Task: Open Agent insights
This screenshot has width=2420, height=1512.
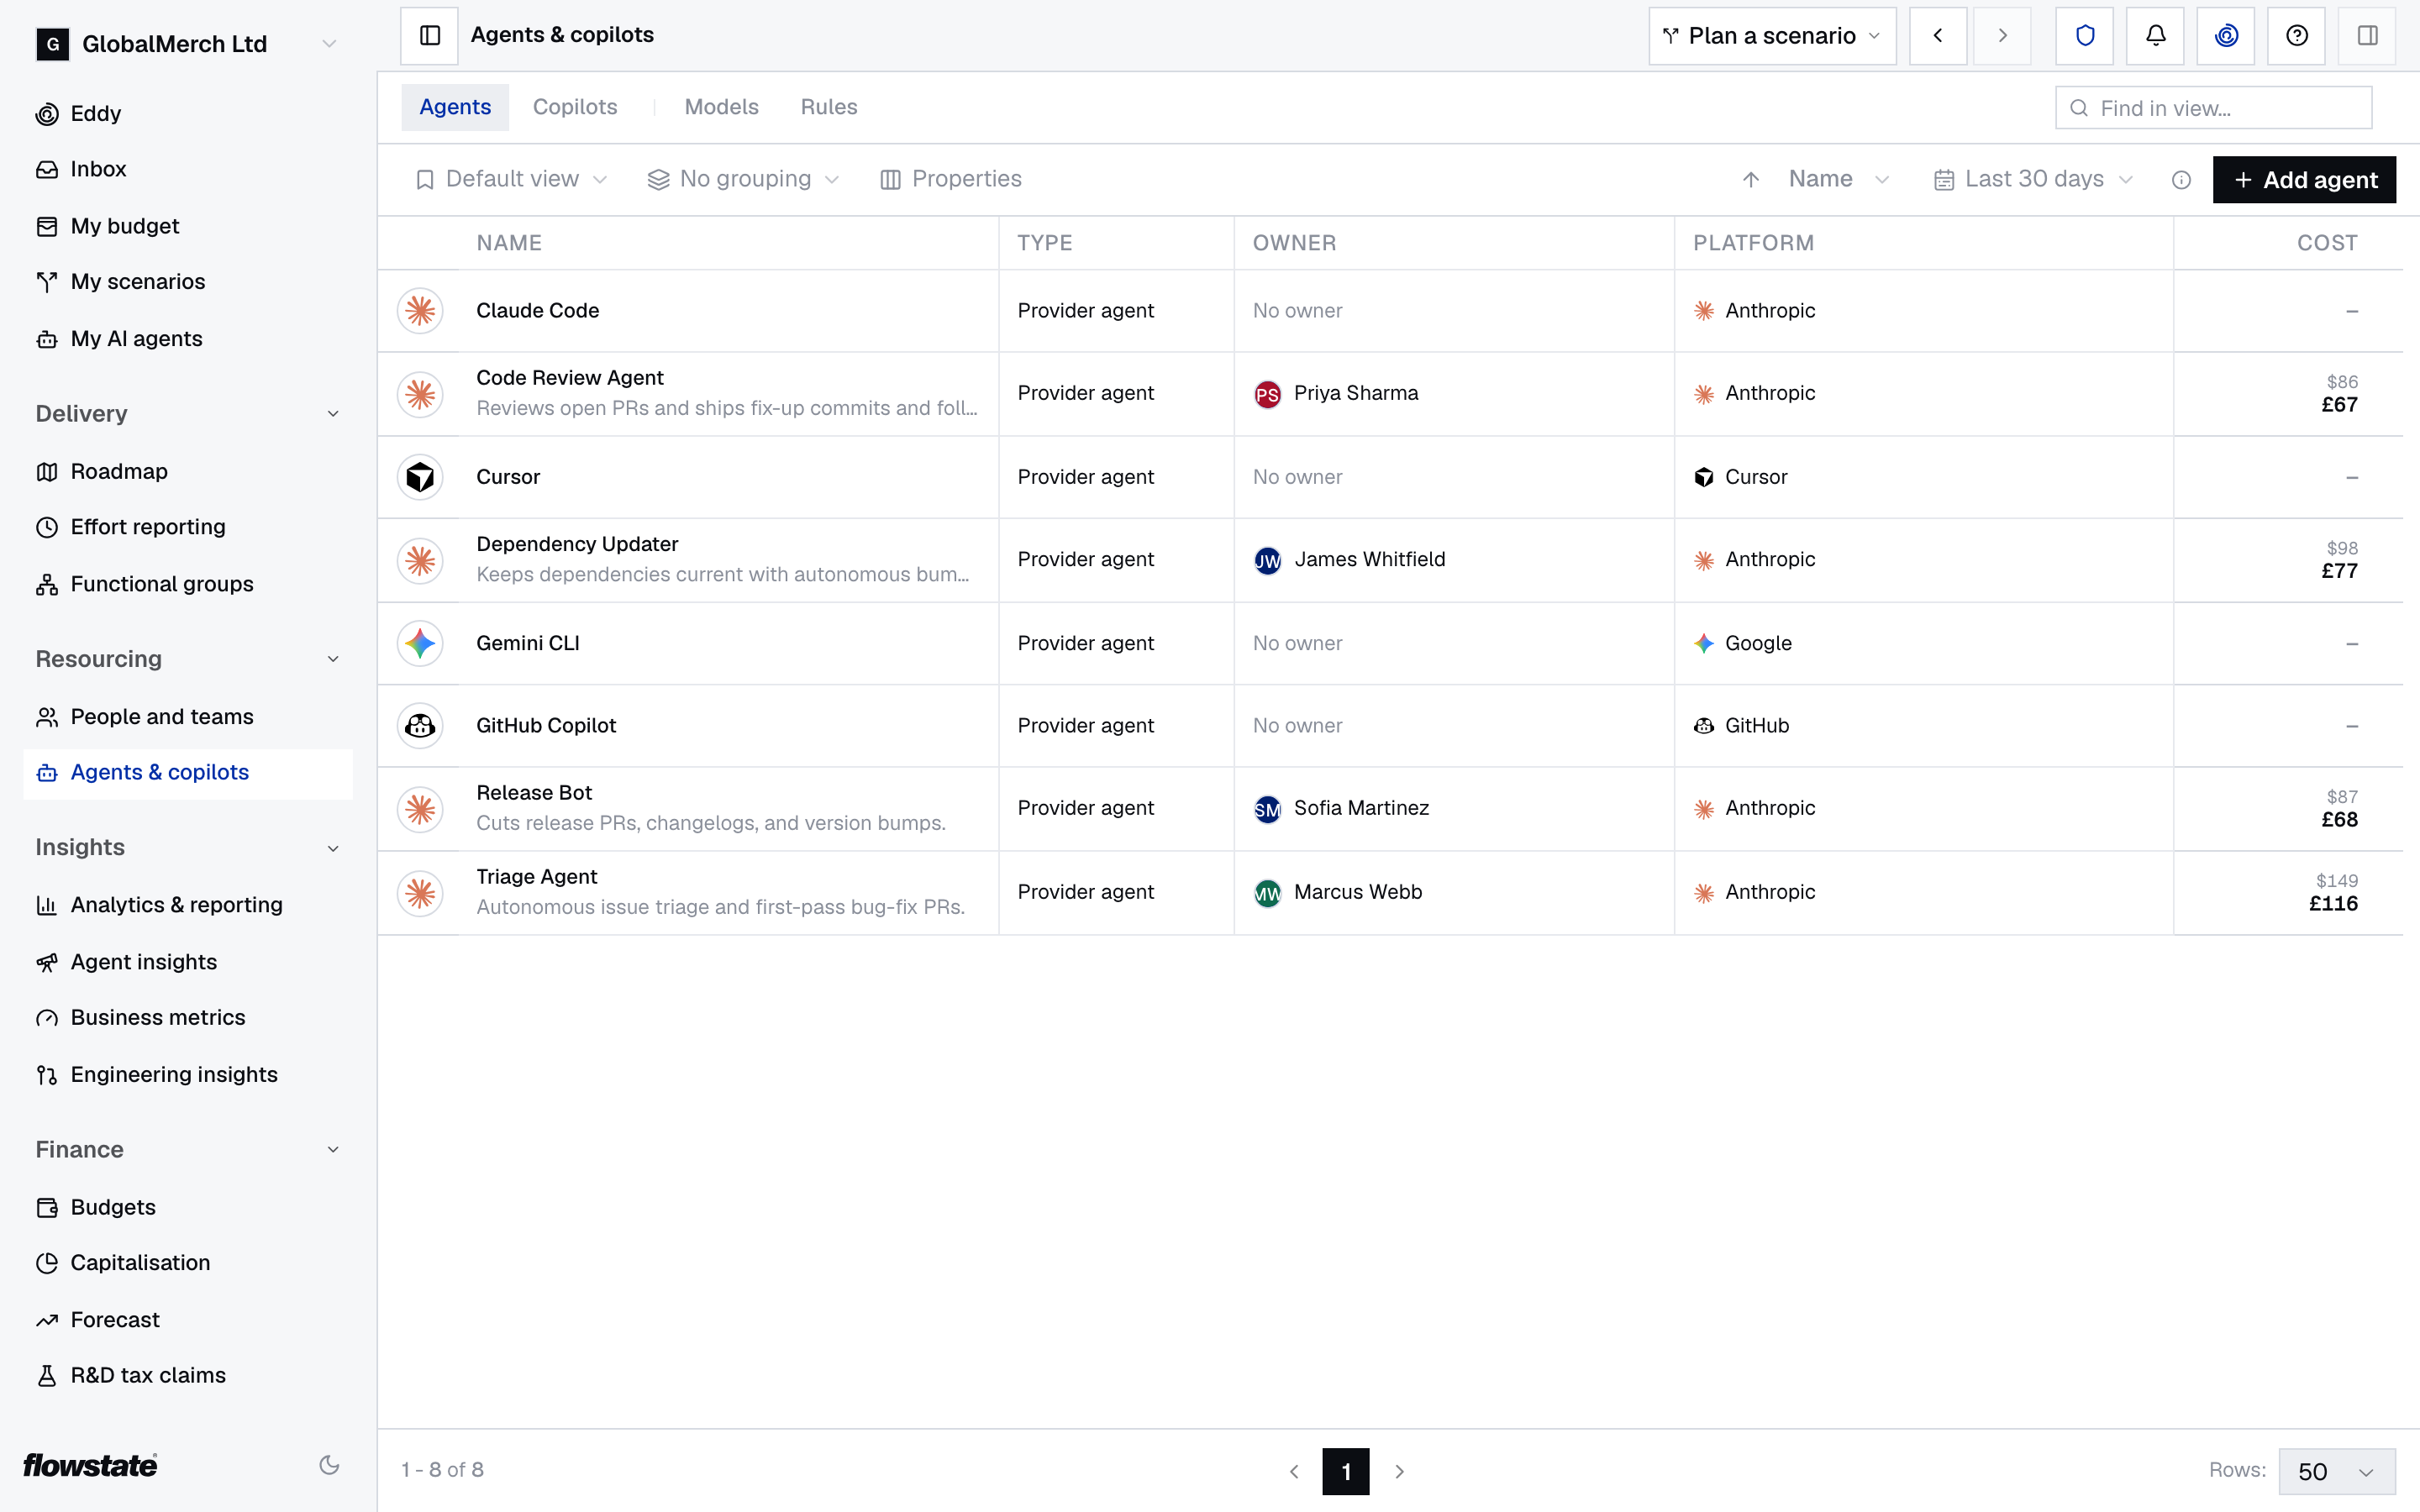Action: pos(188,962)
